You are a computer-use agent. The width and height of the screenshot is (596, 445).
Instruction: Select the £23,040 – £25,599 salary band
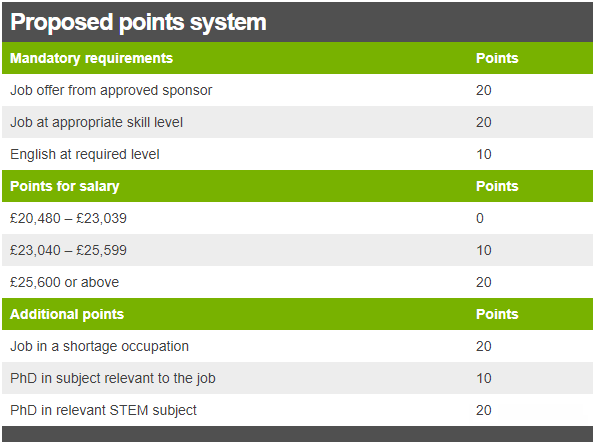point(297,250)
